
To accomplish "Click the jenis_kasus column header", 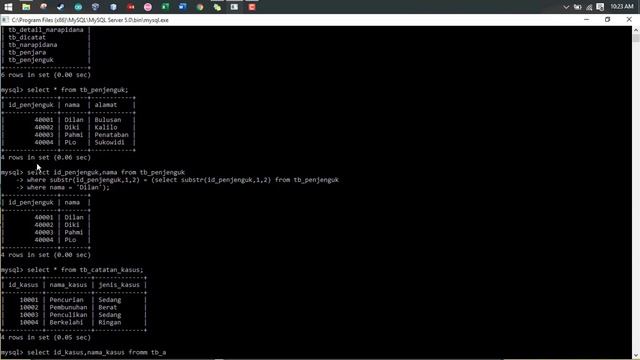I will pyautogui.click(x=119, y=285).
